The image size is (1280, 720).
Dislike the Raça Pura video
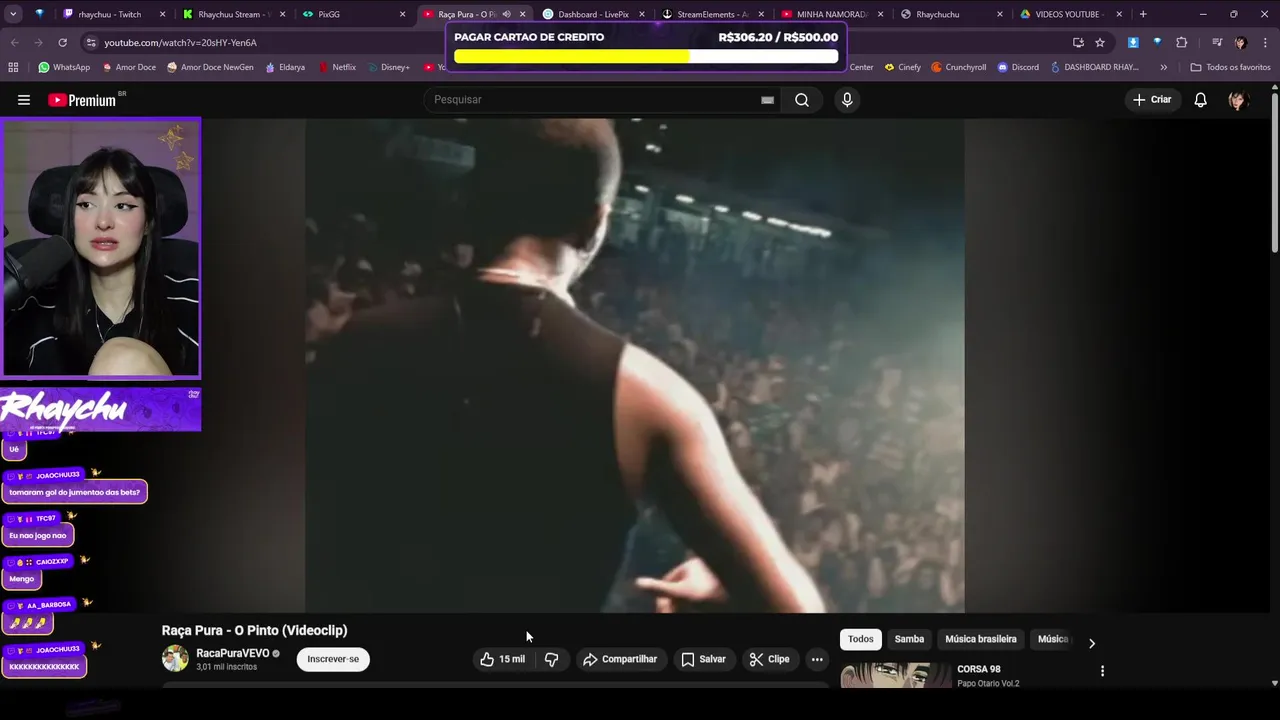pos(551,659)
